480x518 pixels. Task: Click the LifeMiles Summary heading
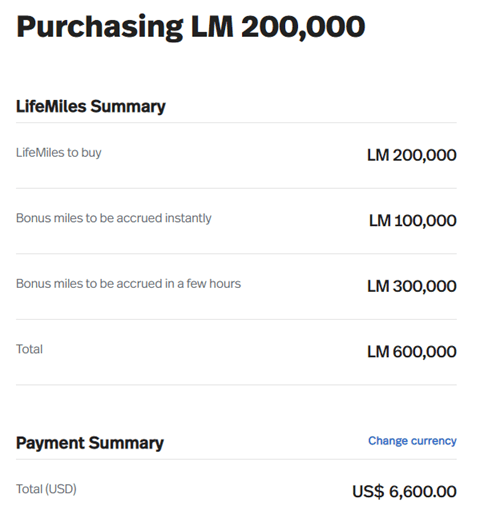click(91, 107)
